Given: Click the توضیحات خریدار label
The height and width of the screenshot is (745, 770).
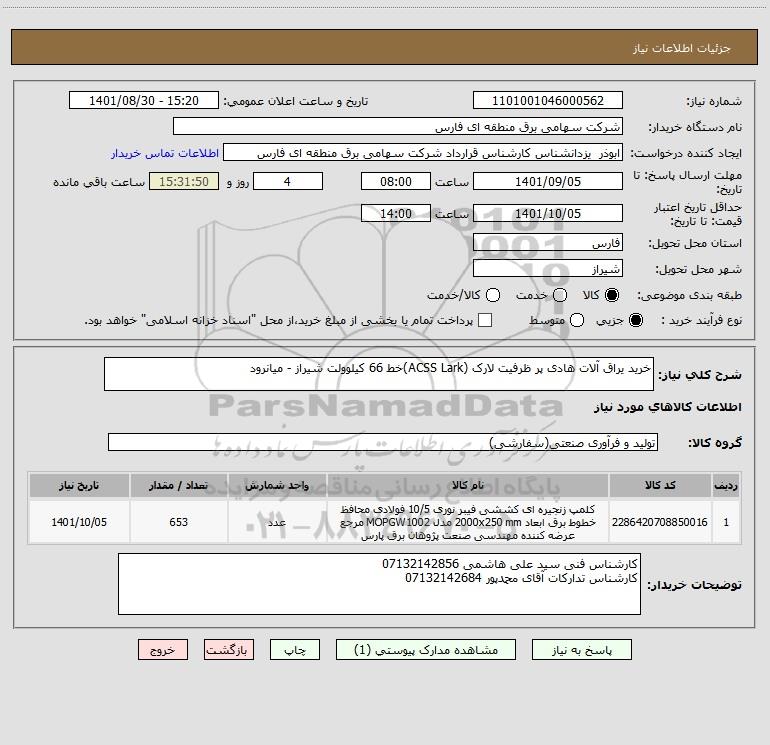Looking at the screenshot, I should point(694,584).
